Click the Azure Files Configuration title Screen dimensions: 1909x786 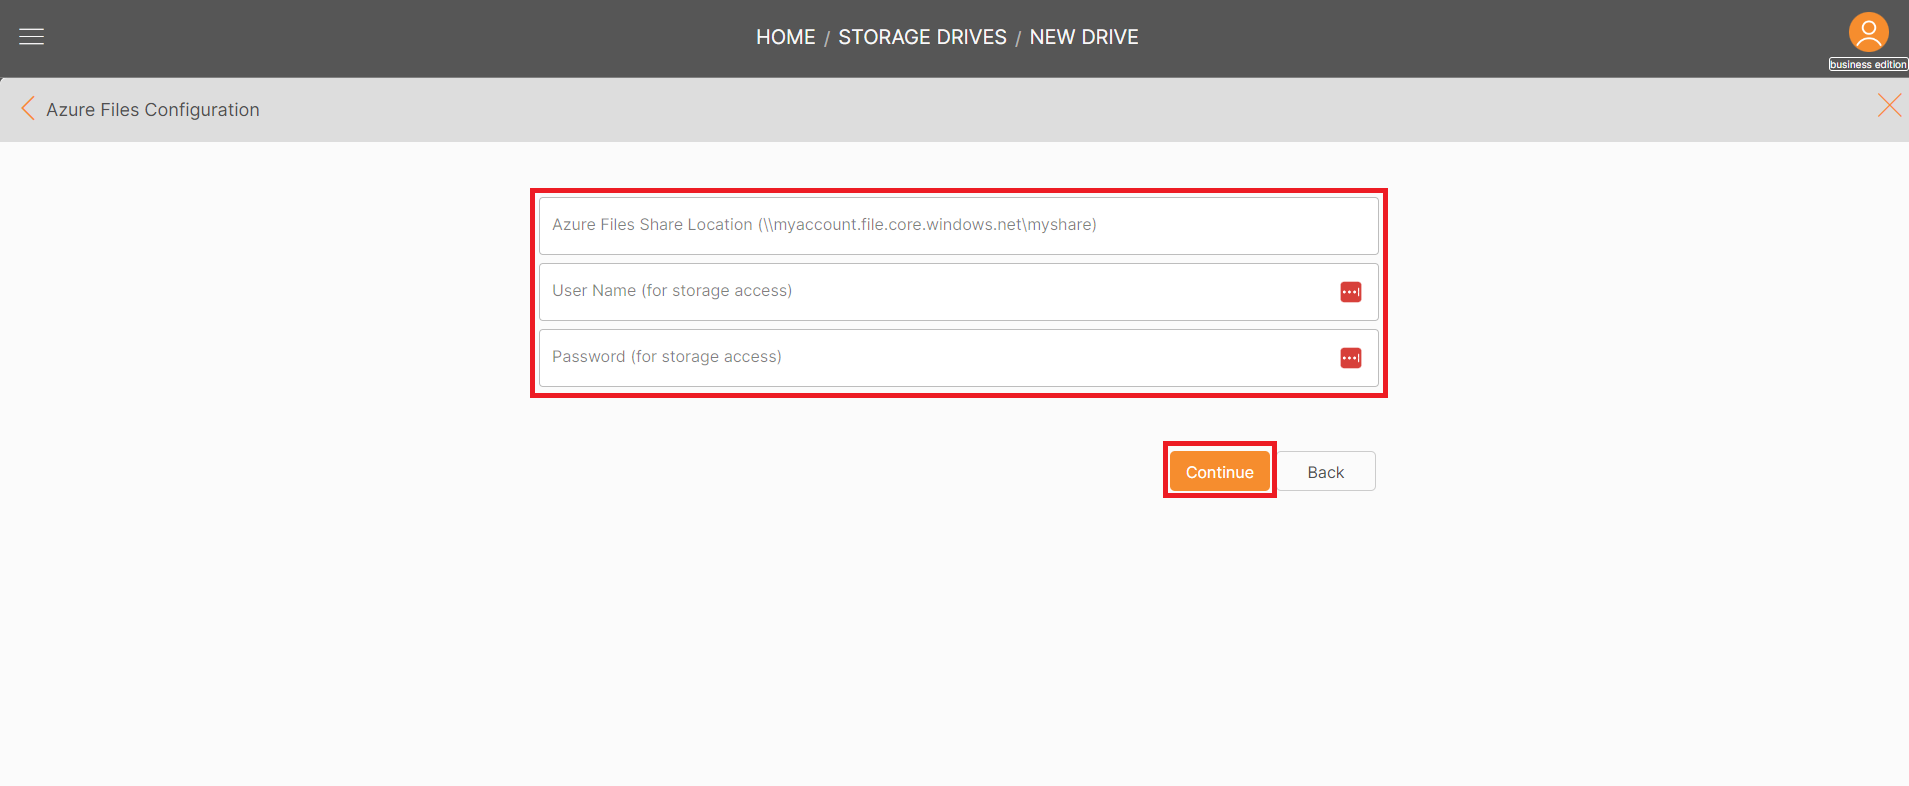coord(153,109)
